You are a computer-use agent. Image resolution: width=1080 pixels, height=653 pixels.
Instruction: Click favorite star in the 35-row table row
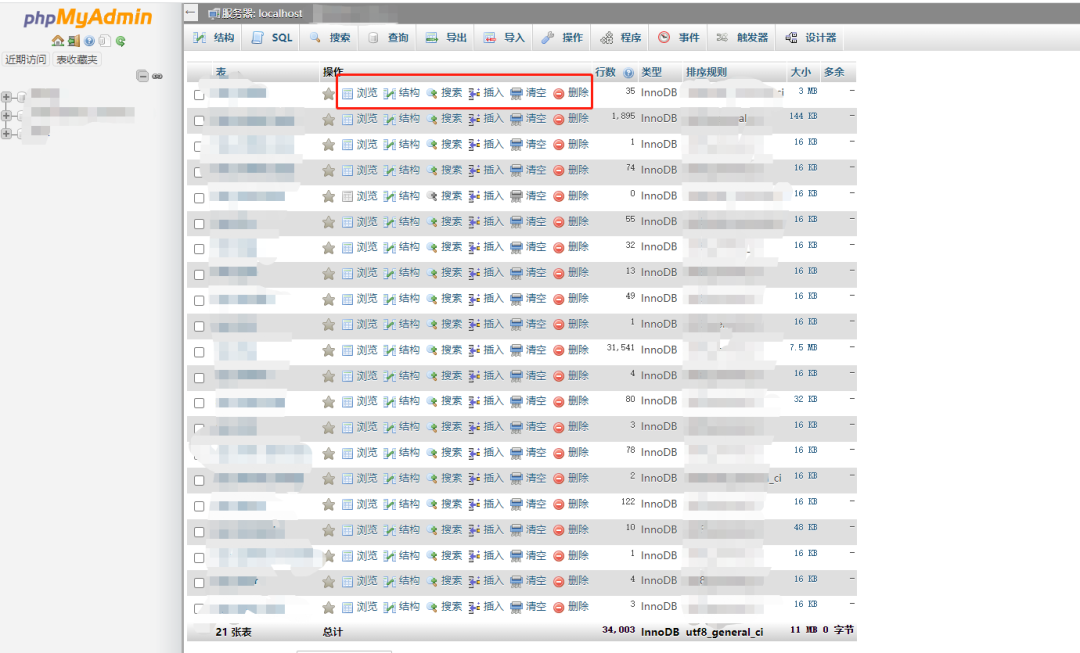(x=329, y=94)
